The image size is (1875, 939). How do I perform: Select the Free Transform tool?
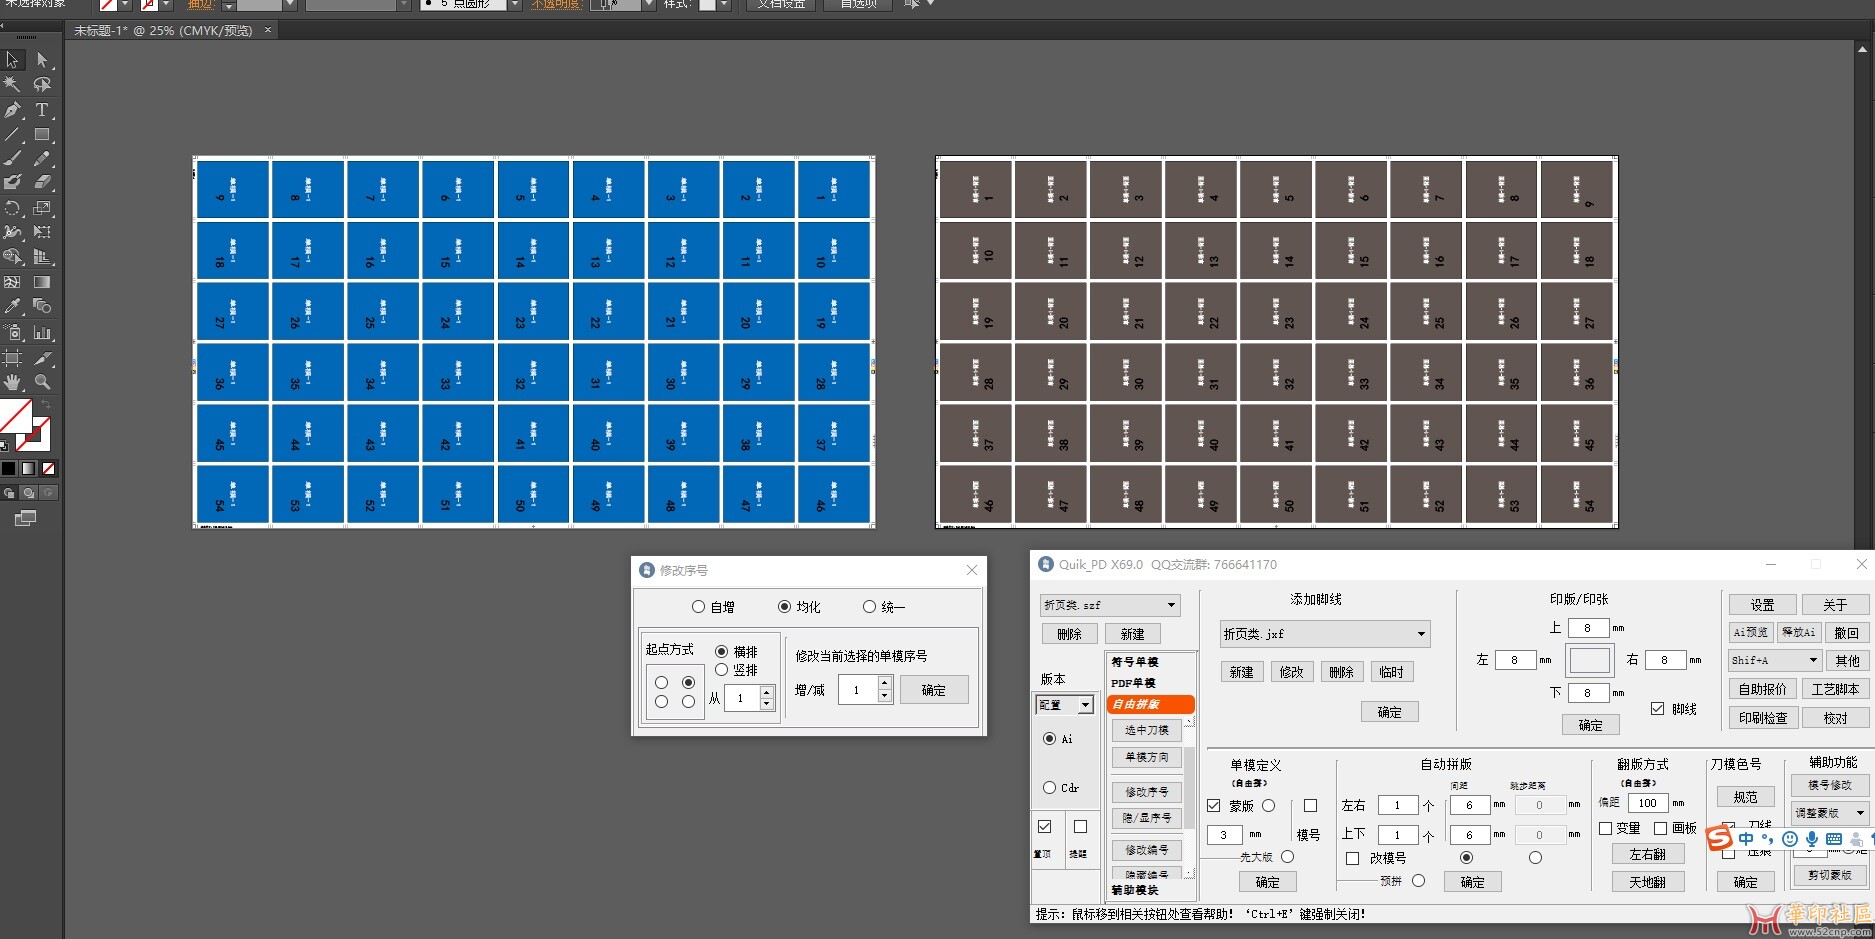pyautogui.click(x=42, y=232)
